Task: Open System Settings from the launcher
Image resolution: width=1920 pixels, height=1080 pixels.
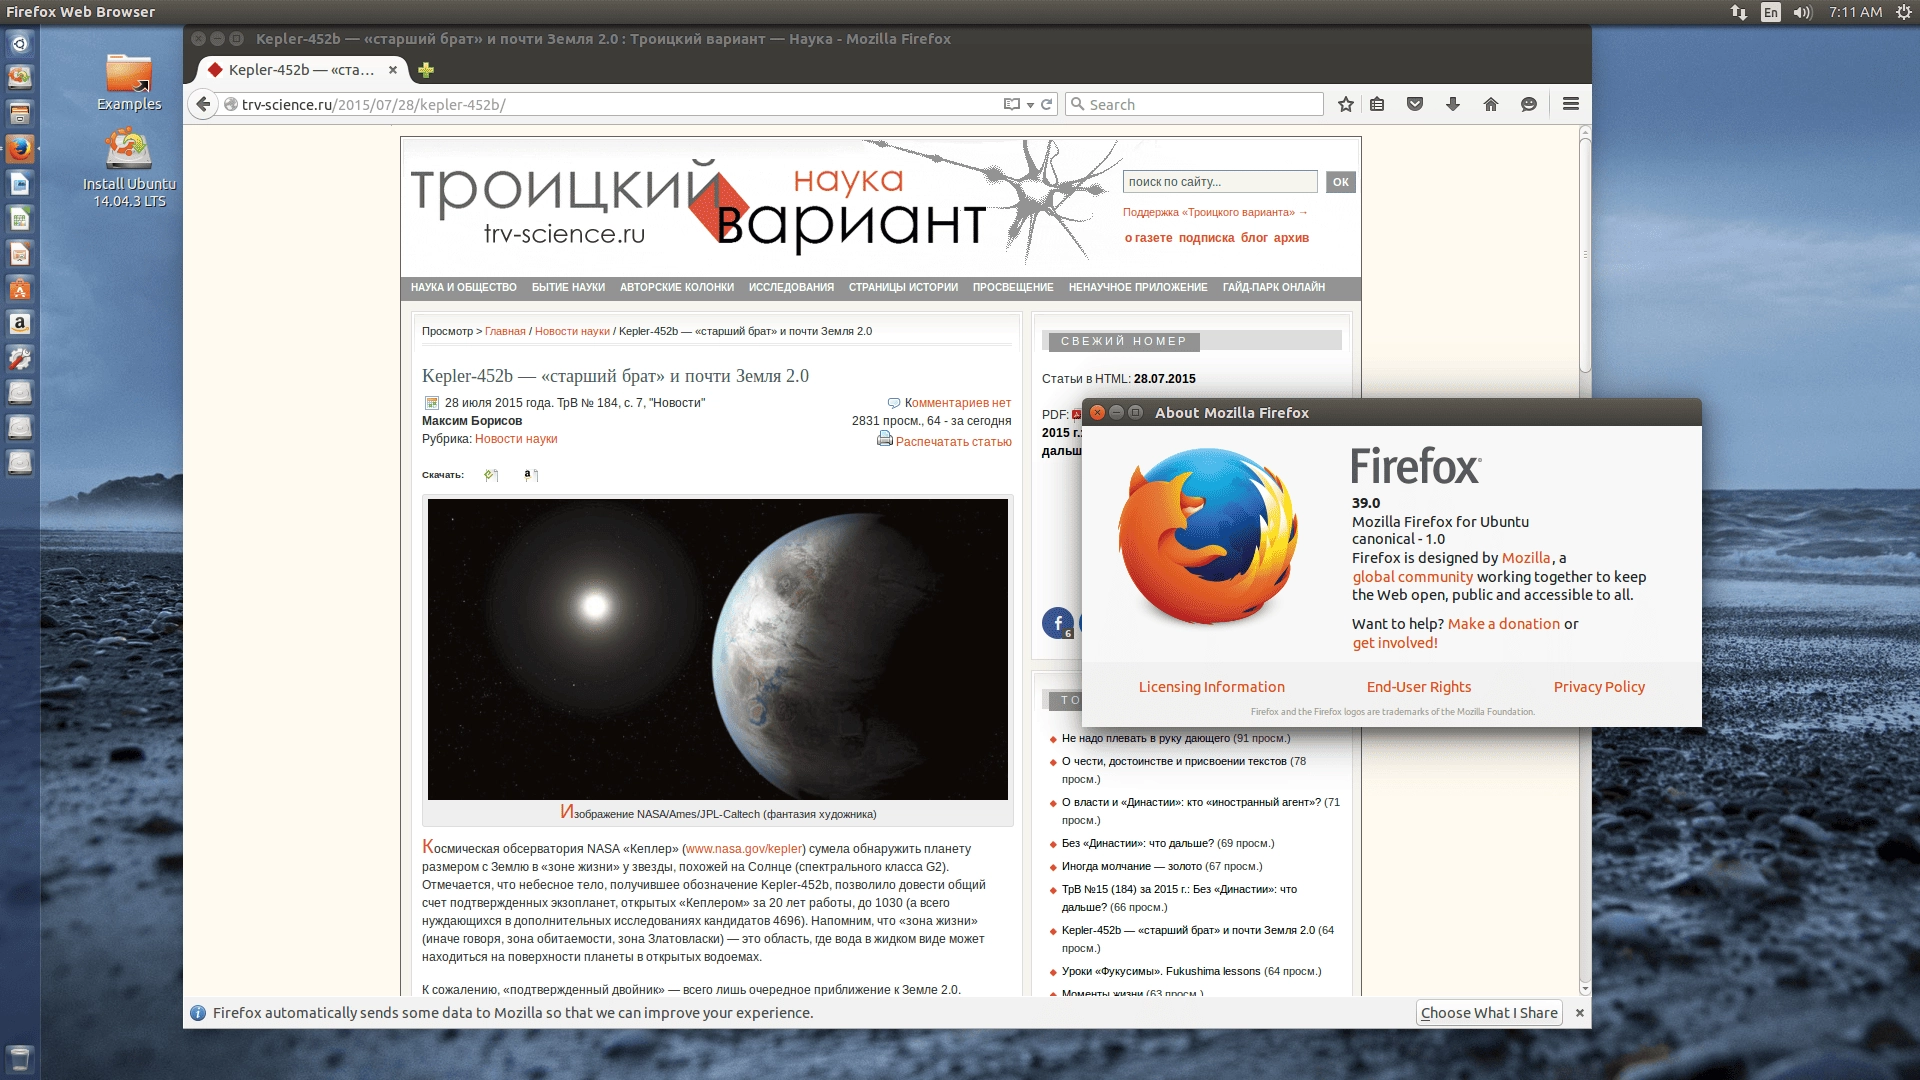Action: tap(20, 359)
